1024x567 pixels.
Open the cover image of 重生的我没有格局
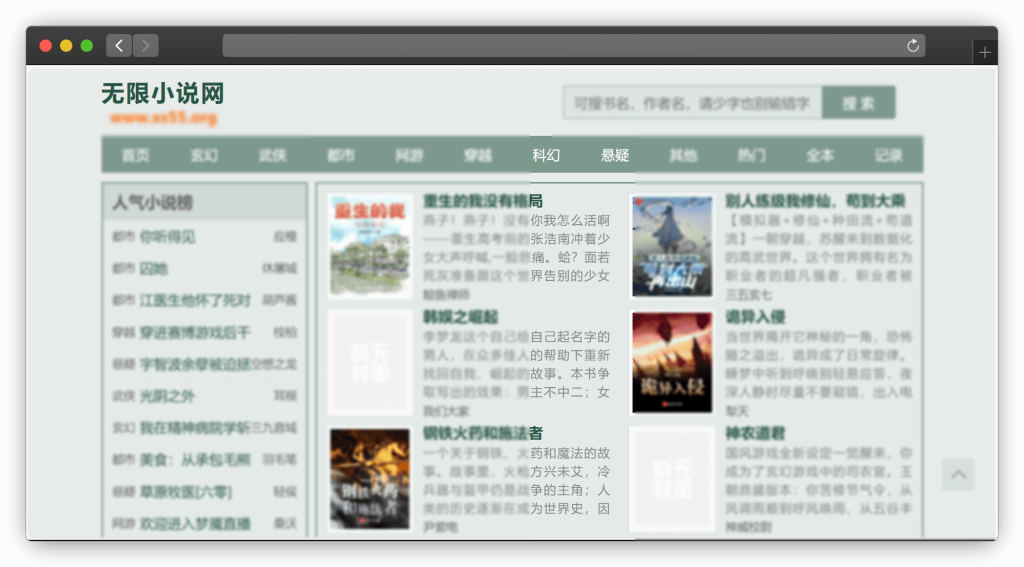[370, 246]
